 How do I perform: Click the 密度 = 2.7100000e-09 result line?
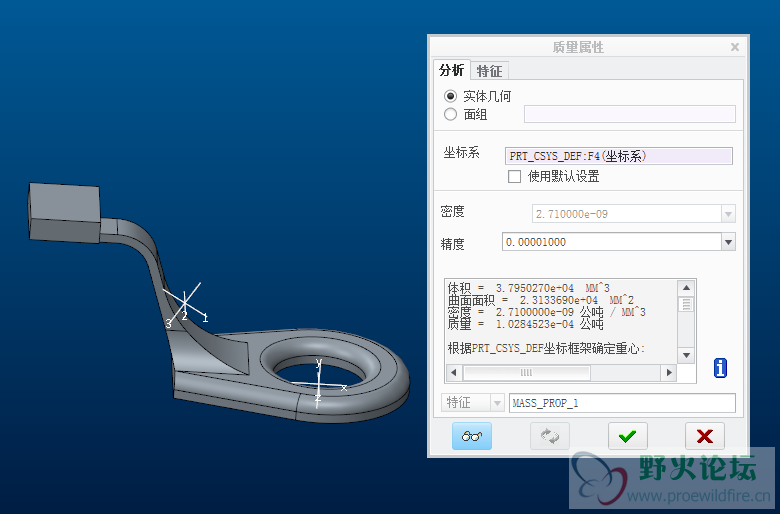click(546, 312)
